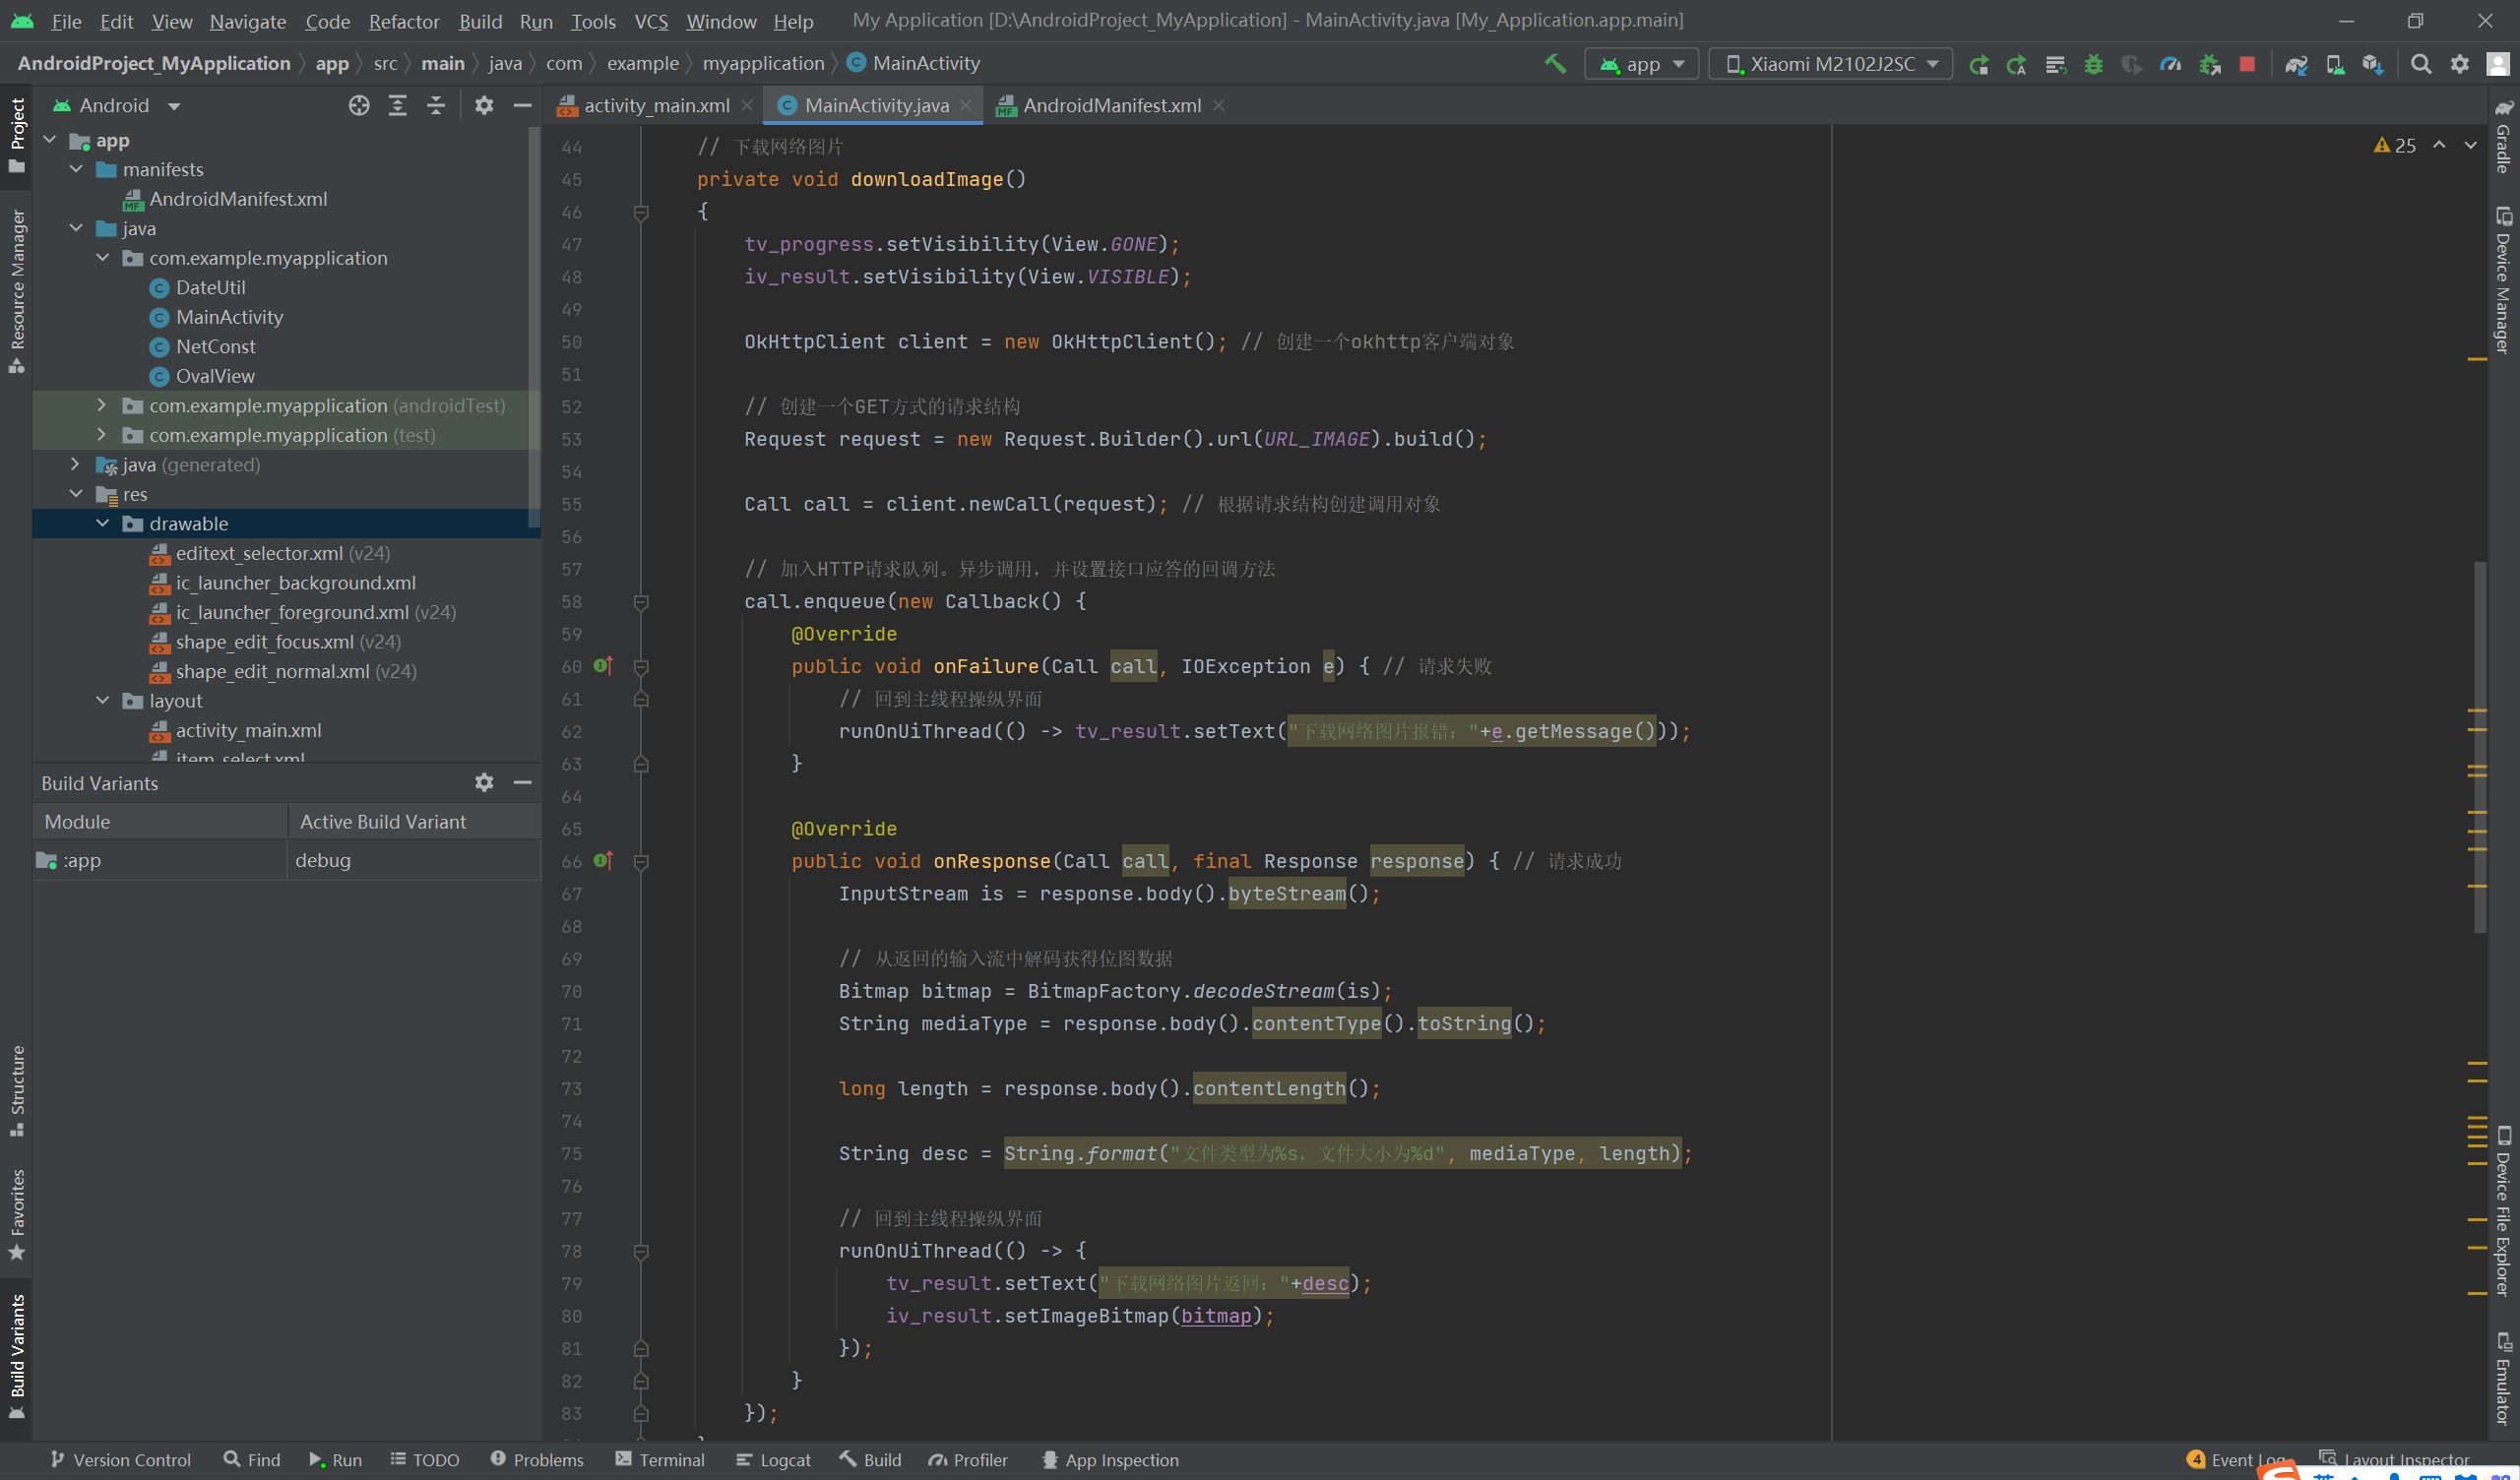This screenshot has width=2520, height=1480.
Task: Open the Refactor menu
Action: (403, 21)
